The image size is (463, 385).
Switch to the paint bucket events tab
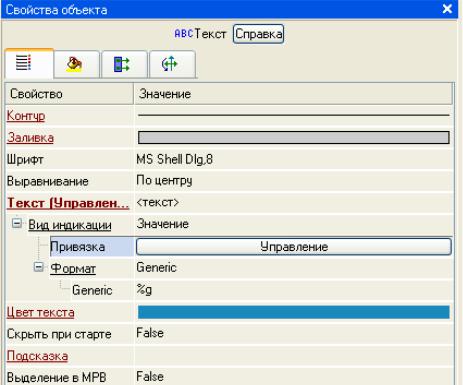click(x=76, y=64)
